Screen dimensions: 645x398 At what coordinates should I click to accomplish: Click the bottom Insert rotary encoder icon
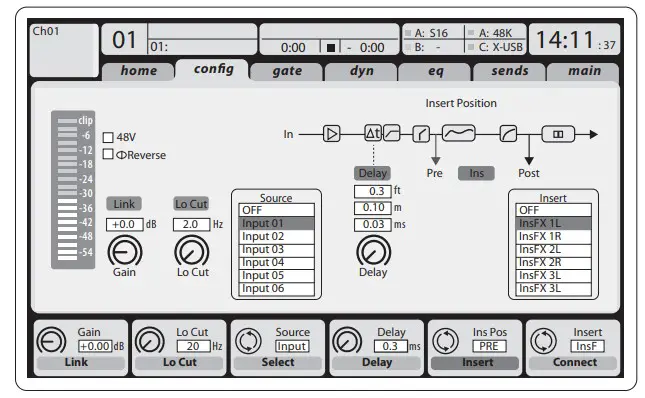(x=544, y=340)
